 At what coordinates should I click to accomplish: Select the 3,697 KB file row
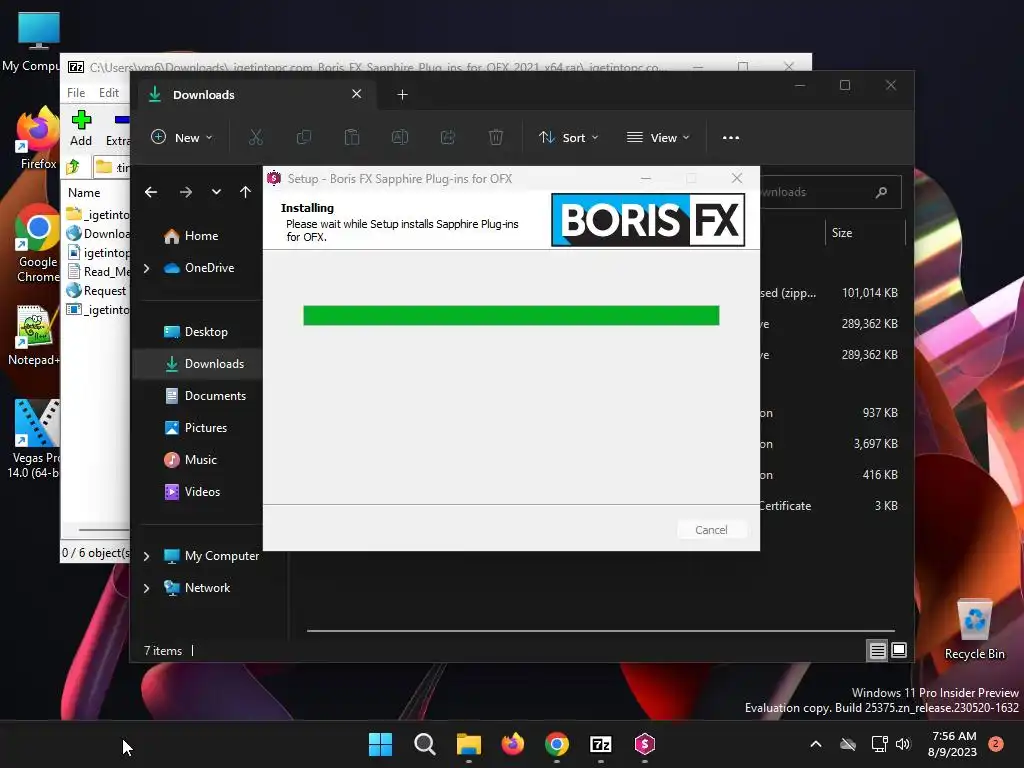(x=829, y=443)
